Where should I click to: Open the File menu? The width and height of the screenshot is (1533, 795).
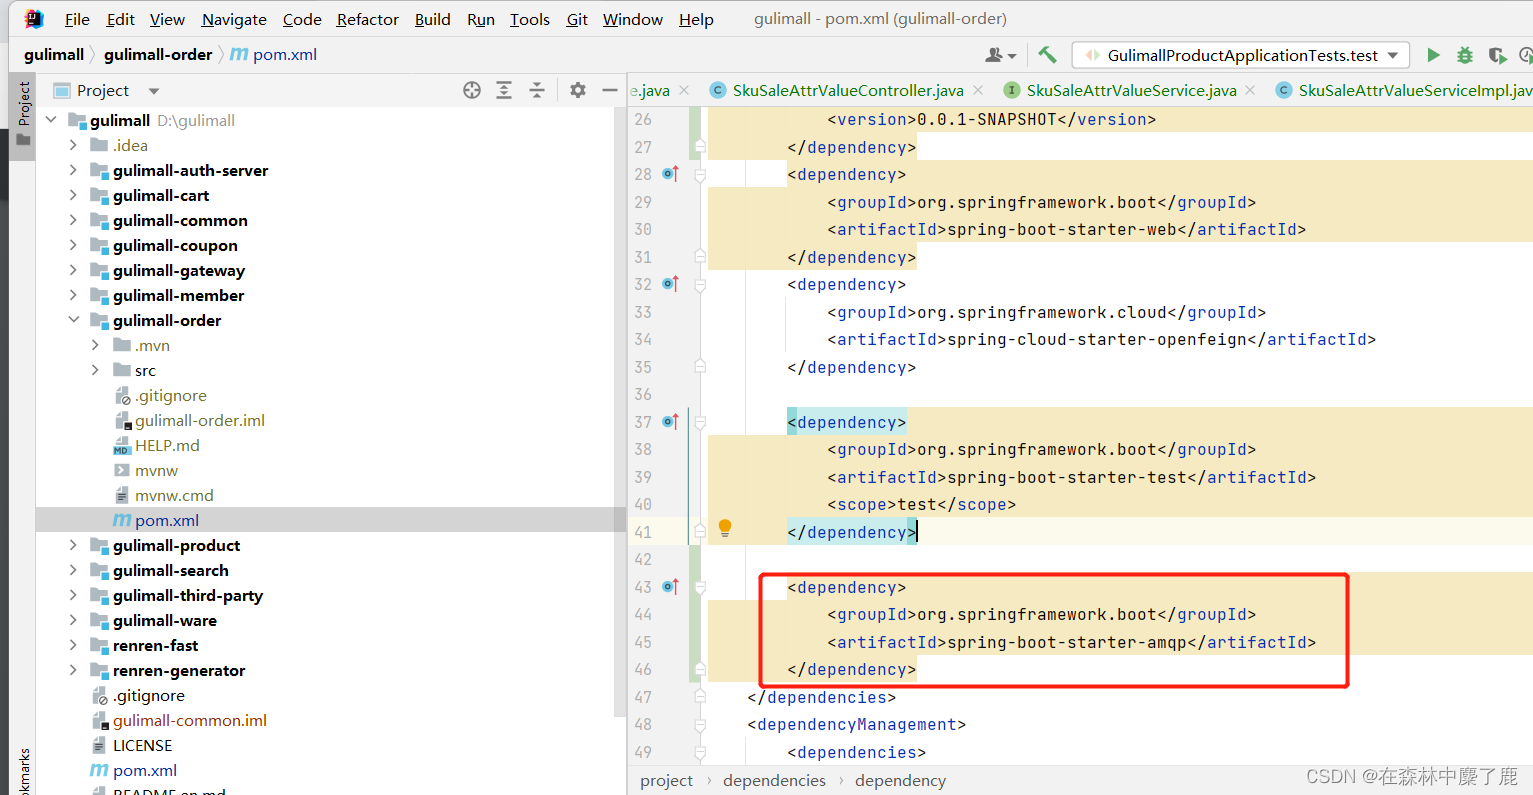pos(77,19)
